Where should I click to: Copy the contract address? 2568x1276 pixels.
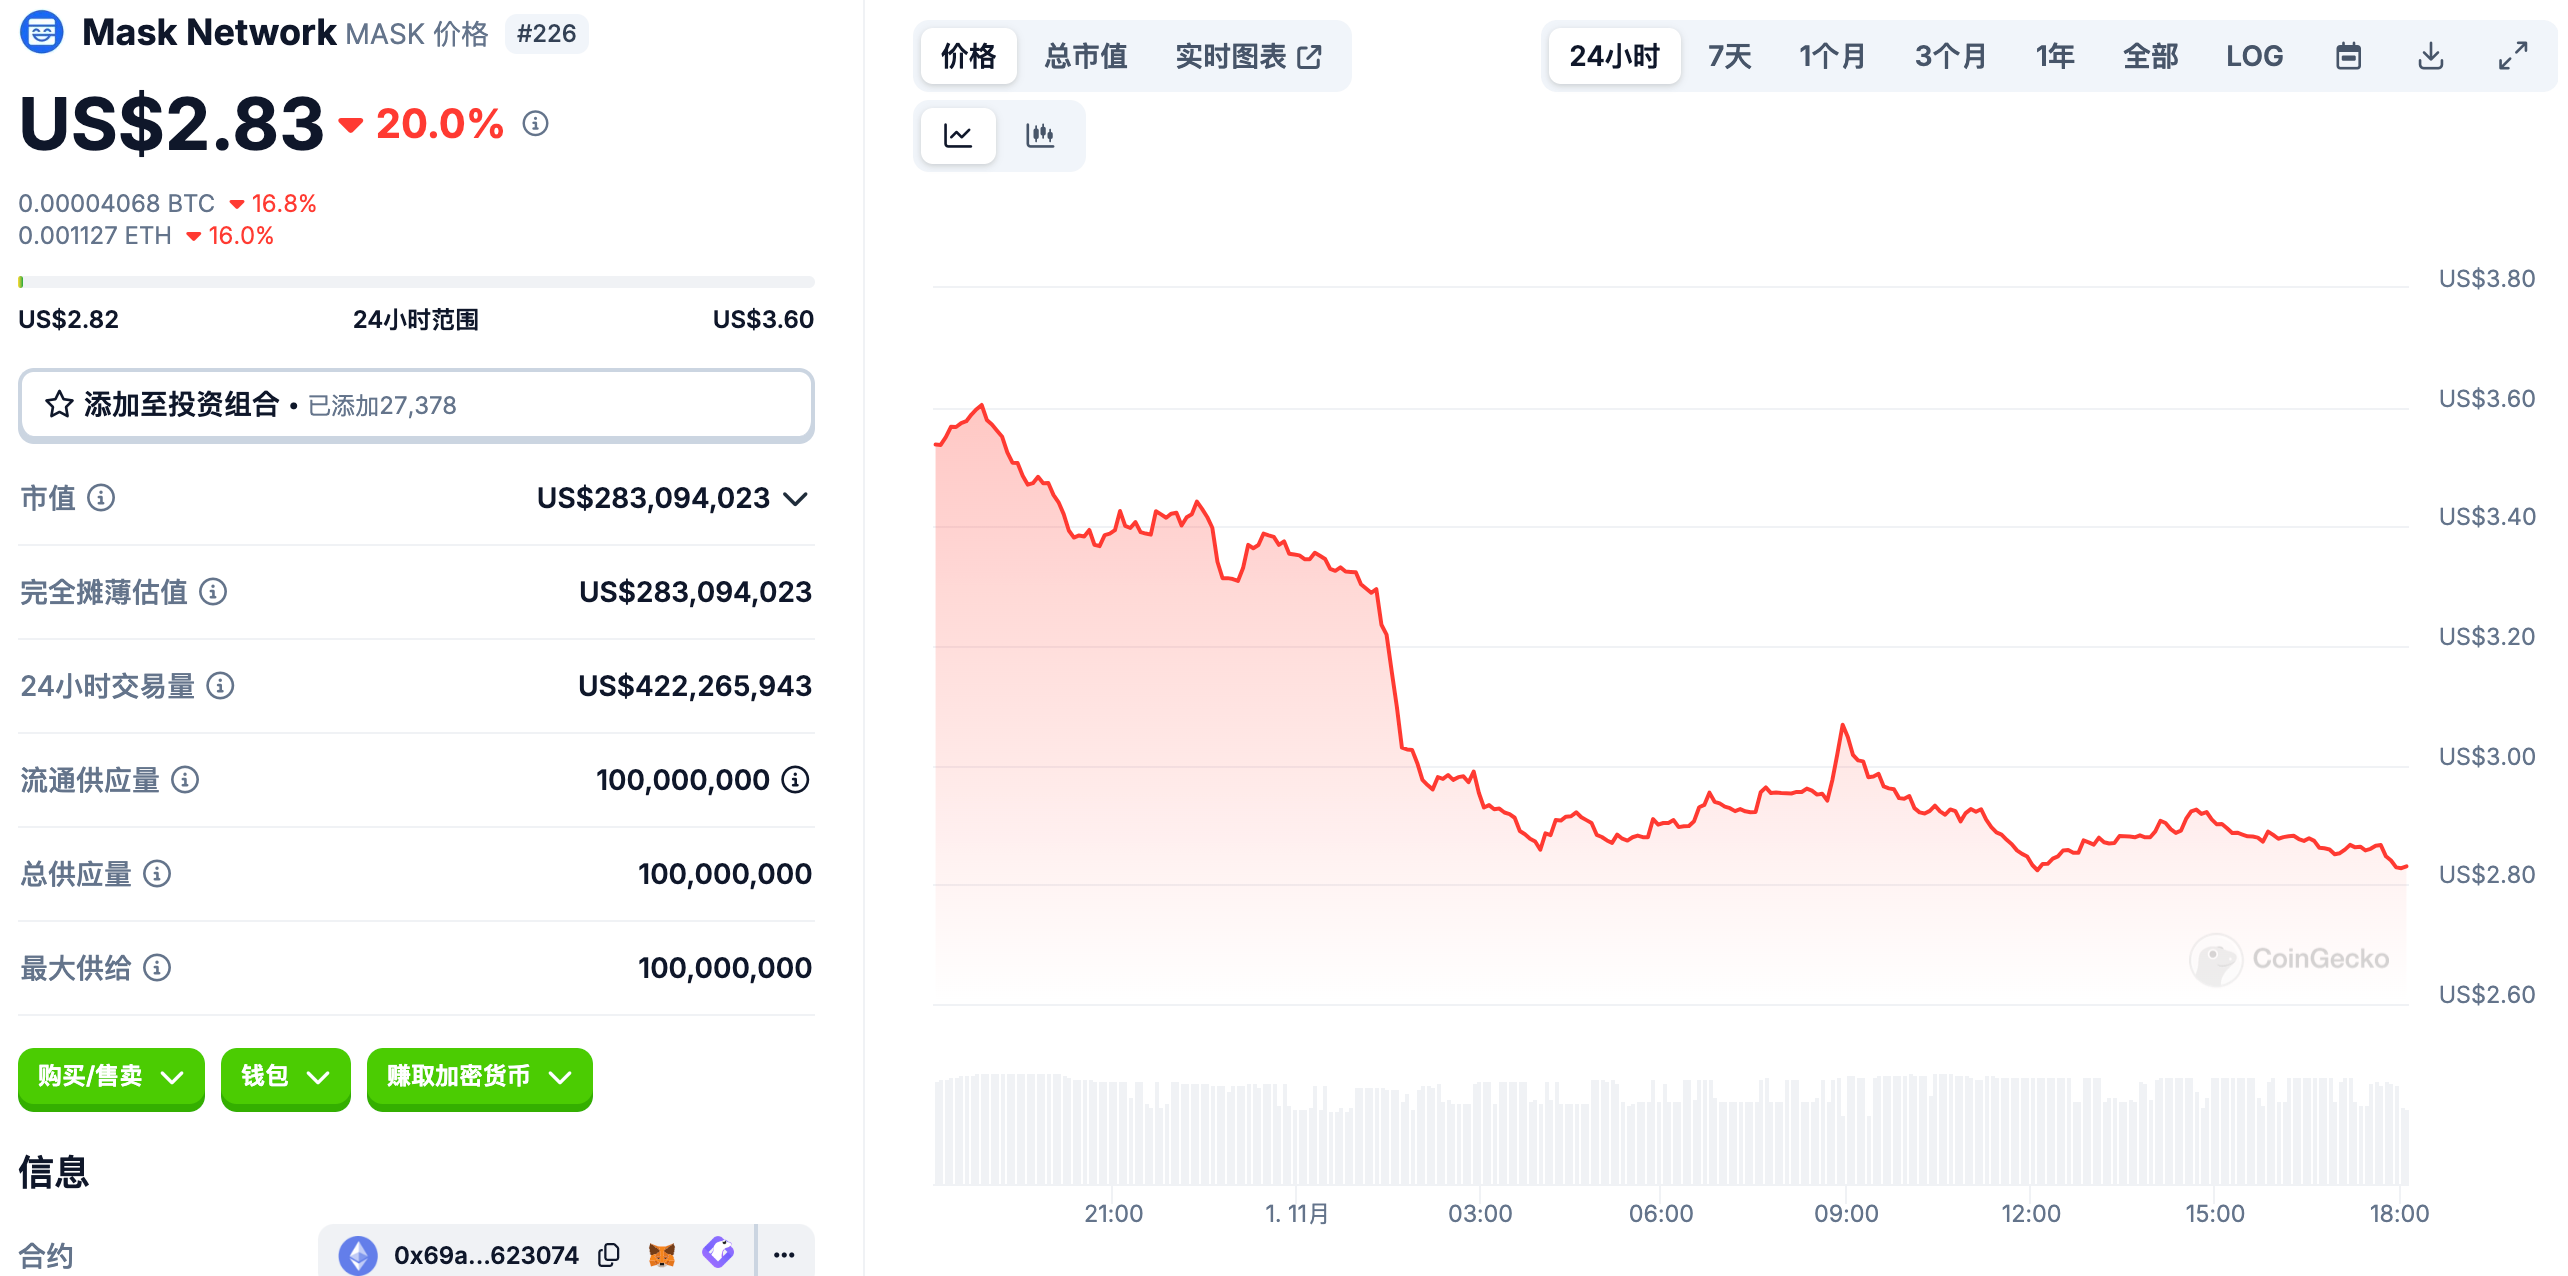(608, 1255)
